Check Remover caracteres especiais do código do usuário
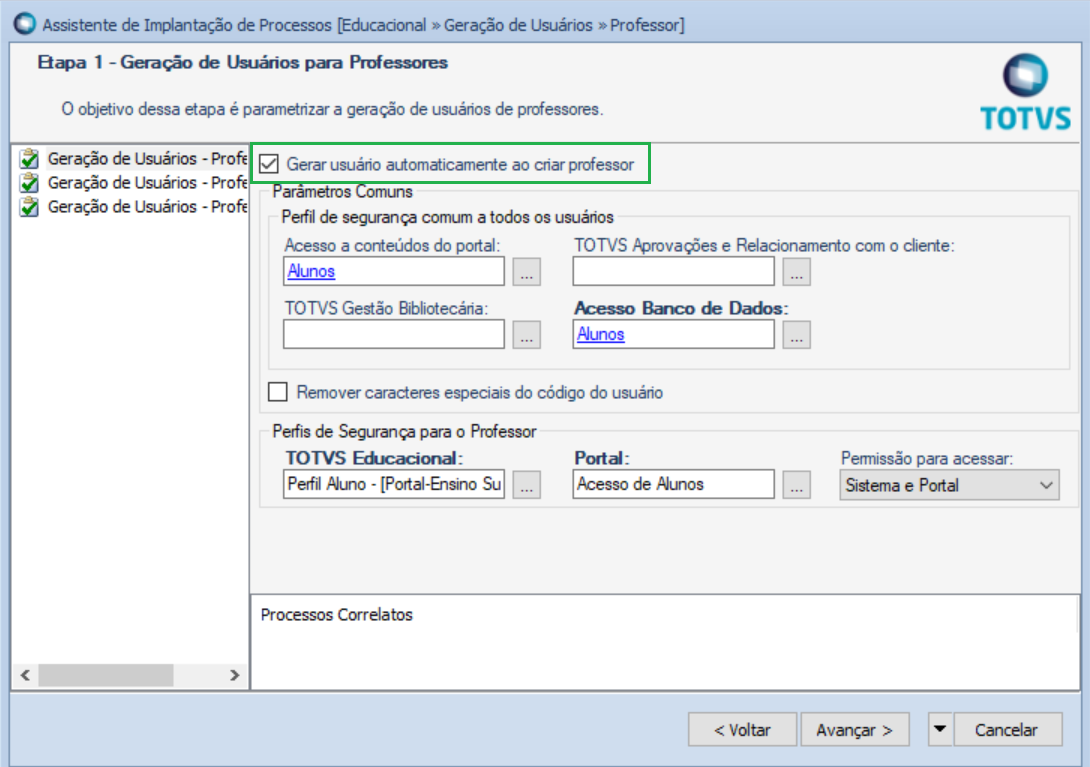Screen dimensions: 1090x767 278,391
